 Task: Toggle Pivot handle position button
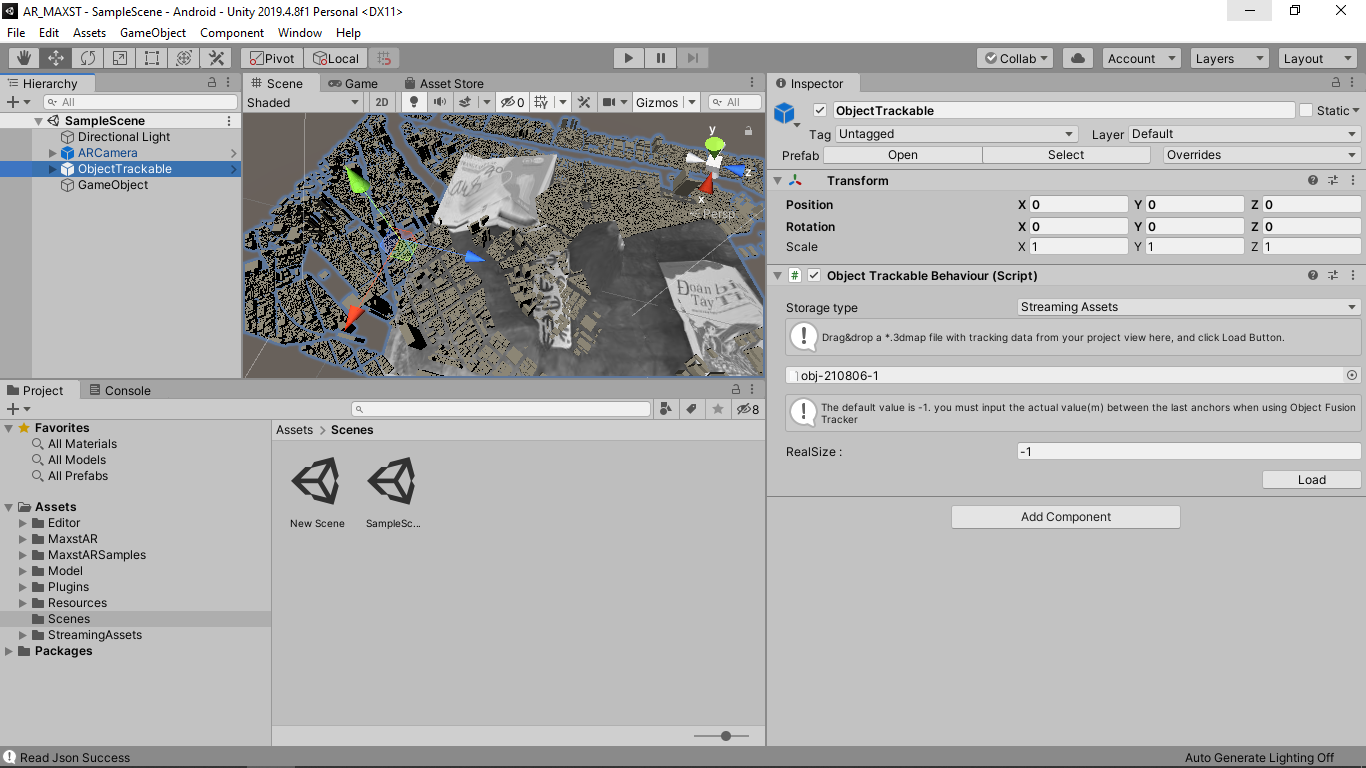[x=272, y=58]
